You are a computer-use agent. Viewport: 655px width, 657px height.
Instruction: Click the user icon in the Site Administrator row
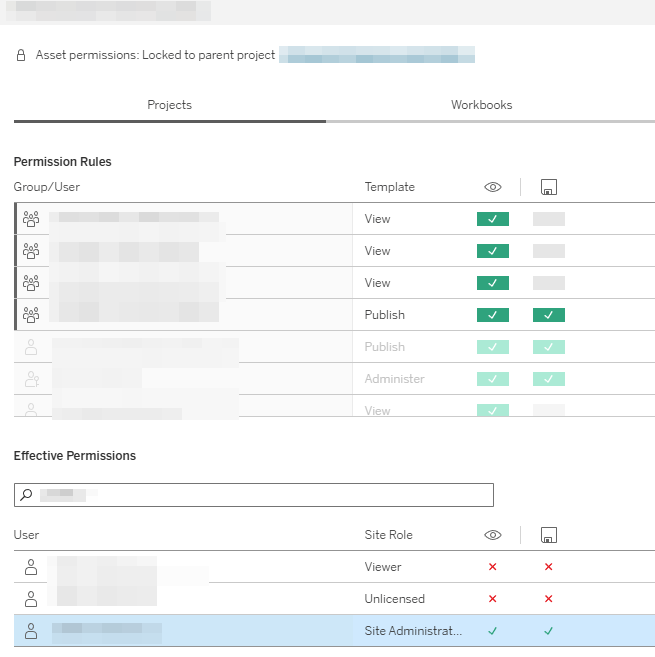pos(31,631)
